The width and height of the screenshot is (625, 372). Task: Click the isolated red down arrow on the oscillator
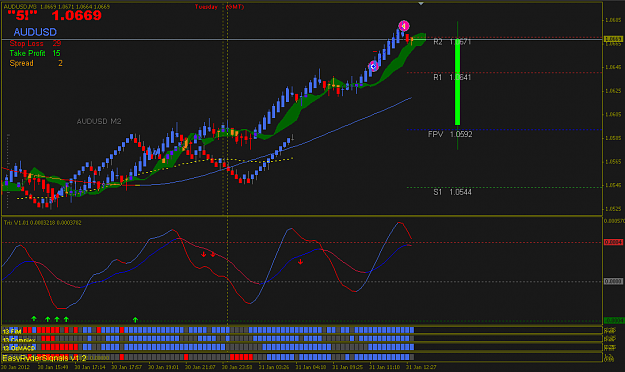[300, 262]
